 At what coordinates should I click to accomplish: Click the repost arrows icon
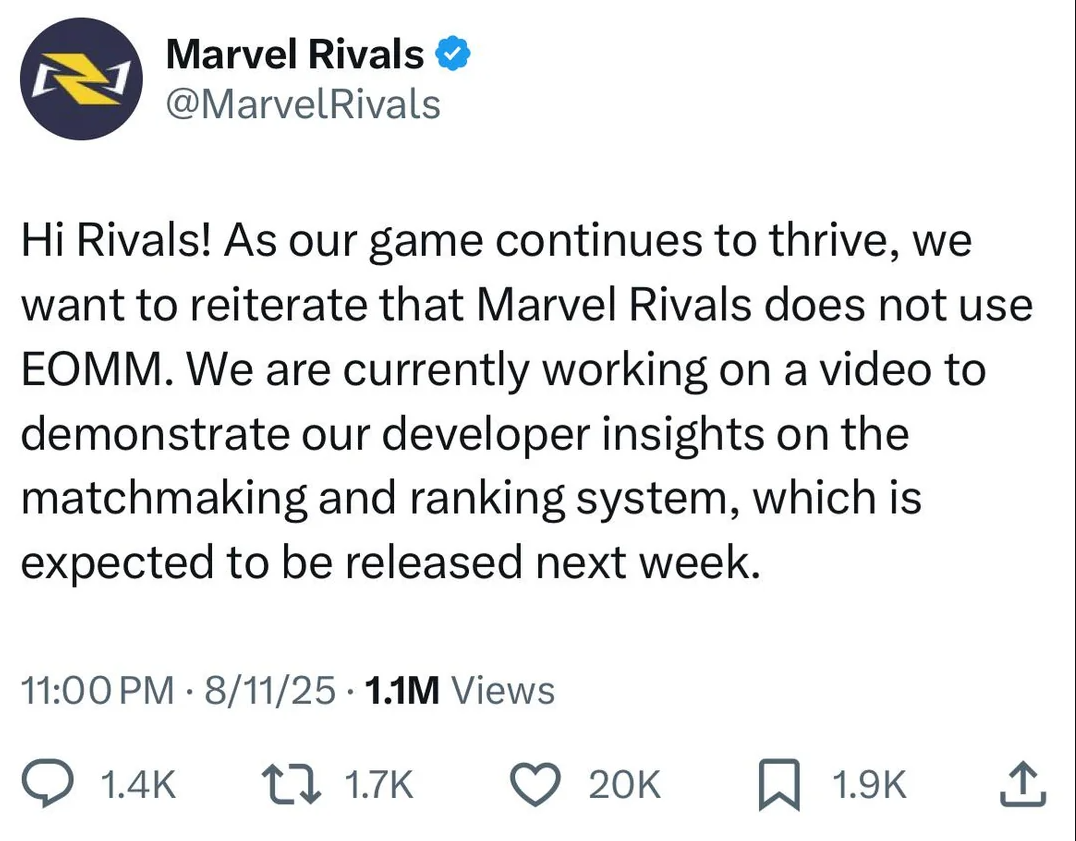point(290,785)
